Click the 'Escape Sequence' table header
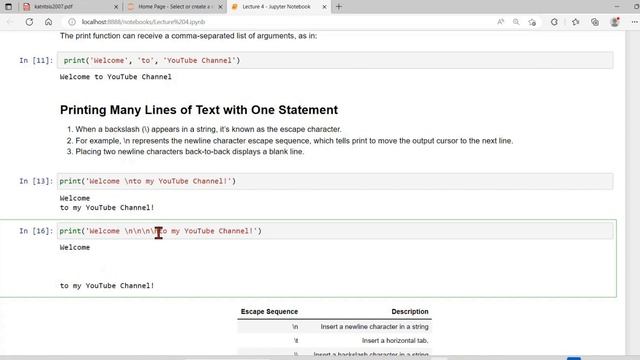 269,311
